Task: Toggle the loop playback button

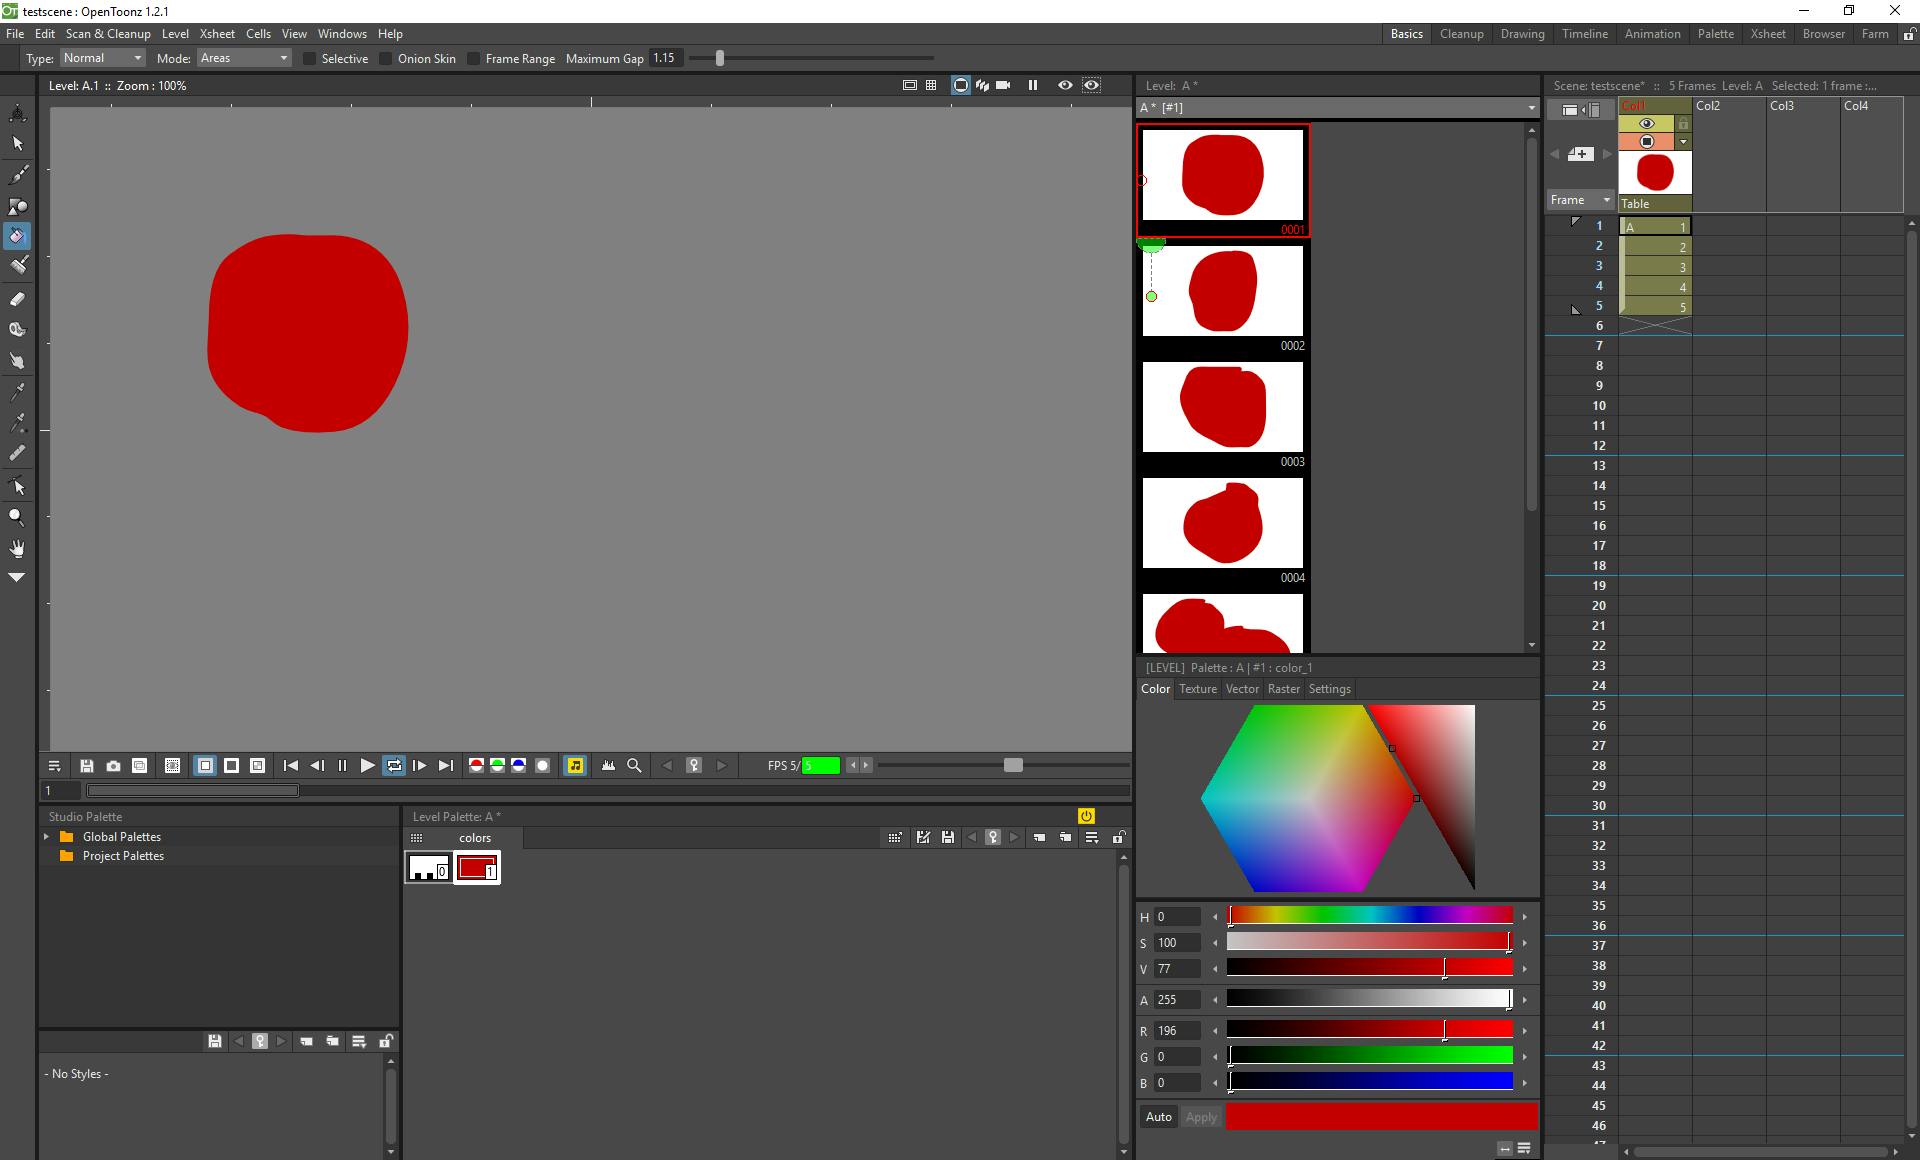Action: click(x=394, y=765)
